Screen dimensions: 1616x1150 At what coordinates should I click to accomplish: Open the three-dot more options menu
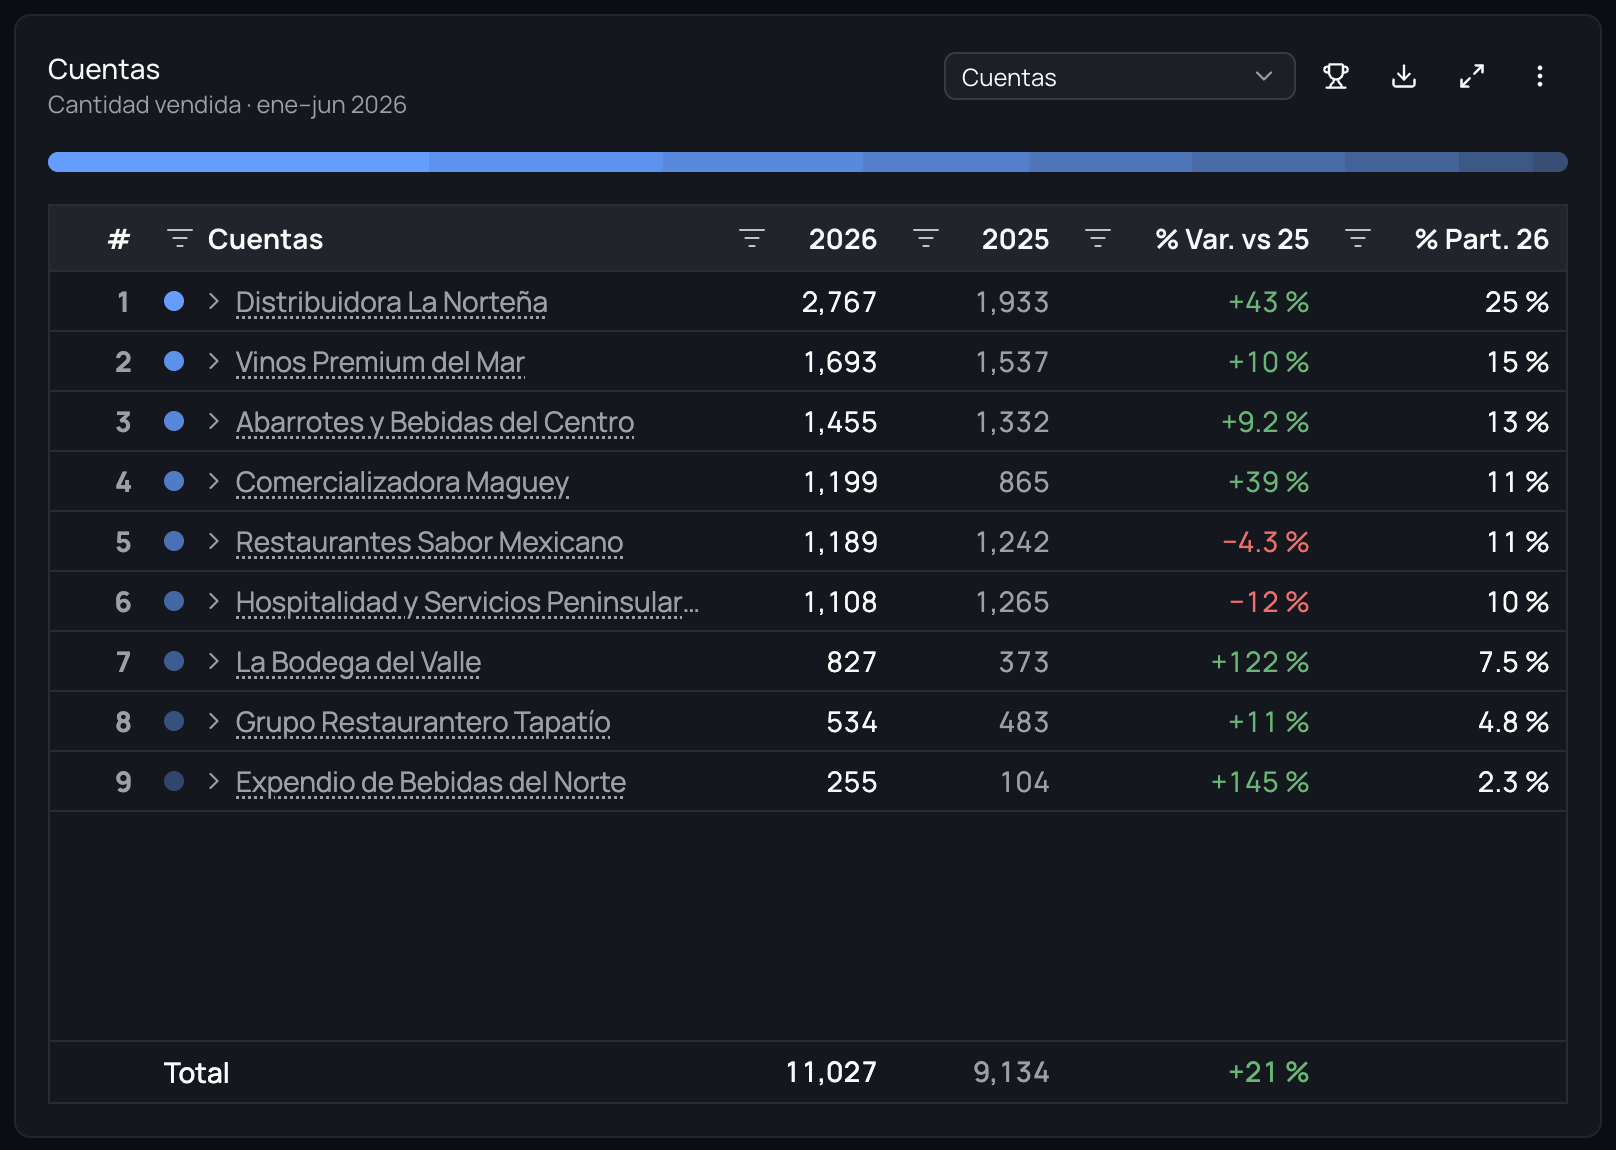1540,76
